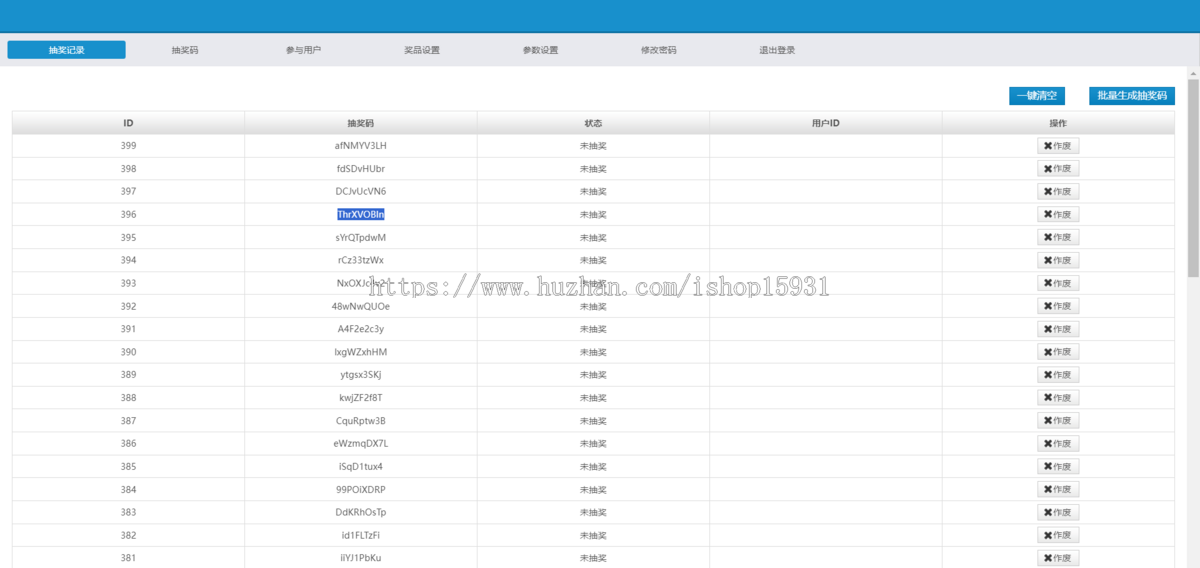Click the 未抽奖 status in row 388
This screenshot has height=568, width=1200.
click(593, 398)
